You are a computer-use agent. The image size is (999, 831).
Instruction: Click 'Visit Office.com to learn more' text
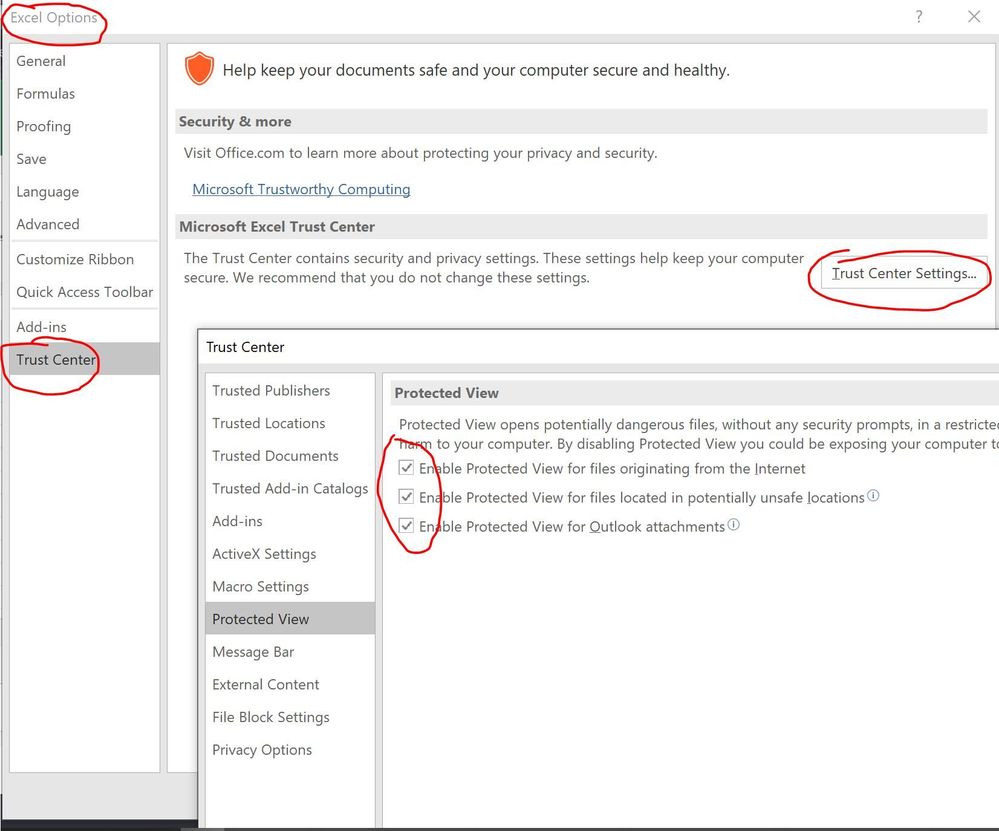pos(420,153)
